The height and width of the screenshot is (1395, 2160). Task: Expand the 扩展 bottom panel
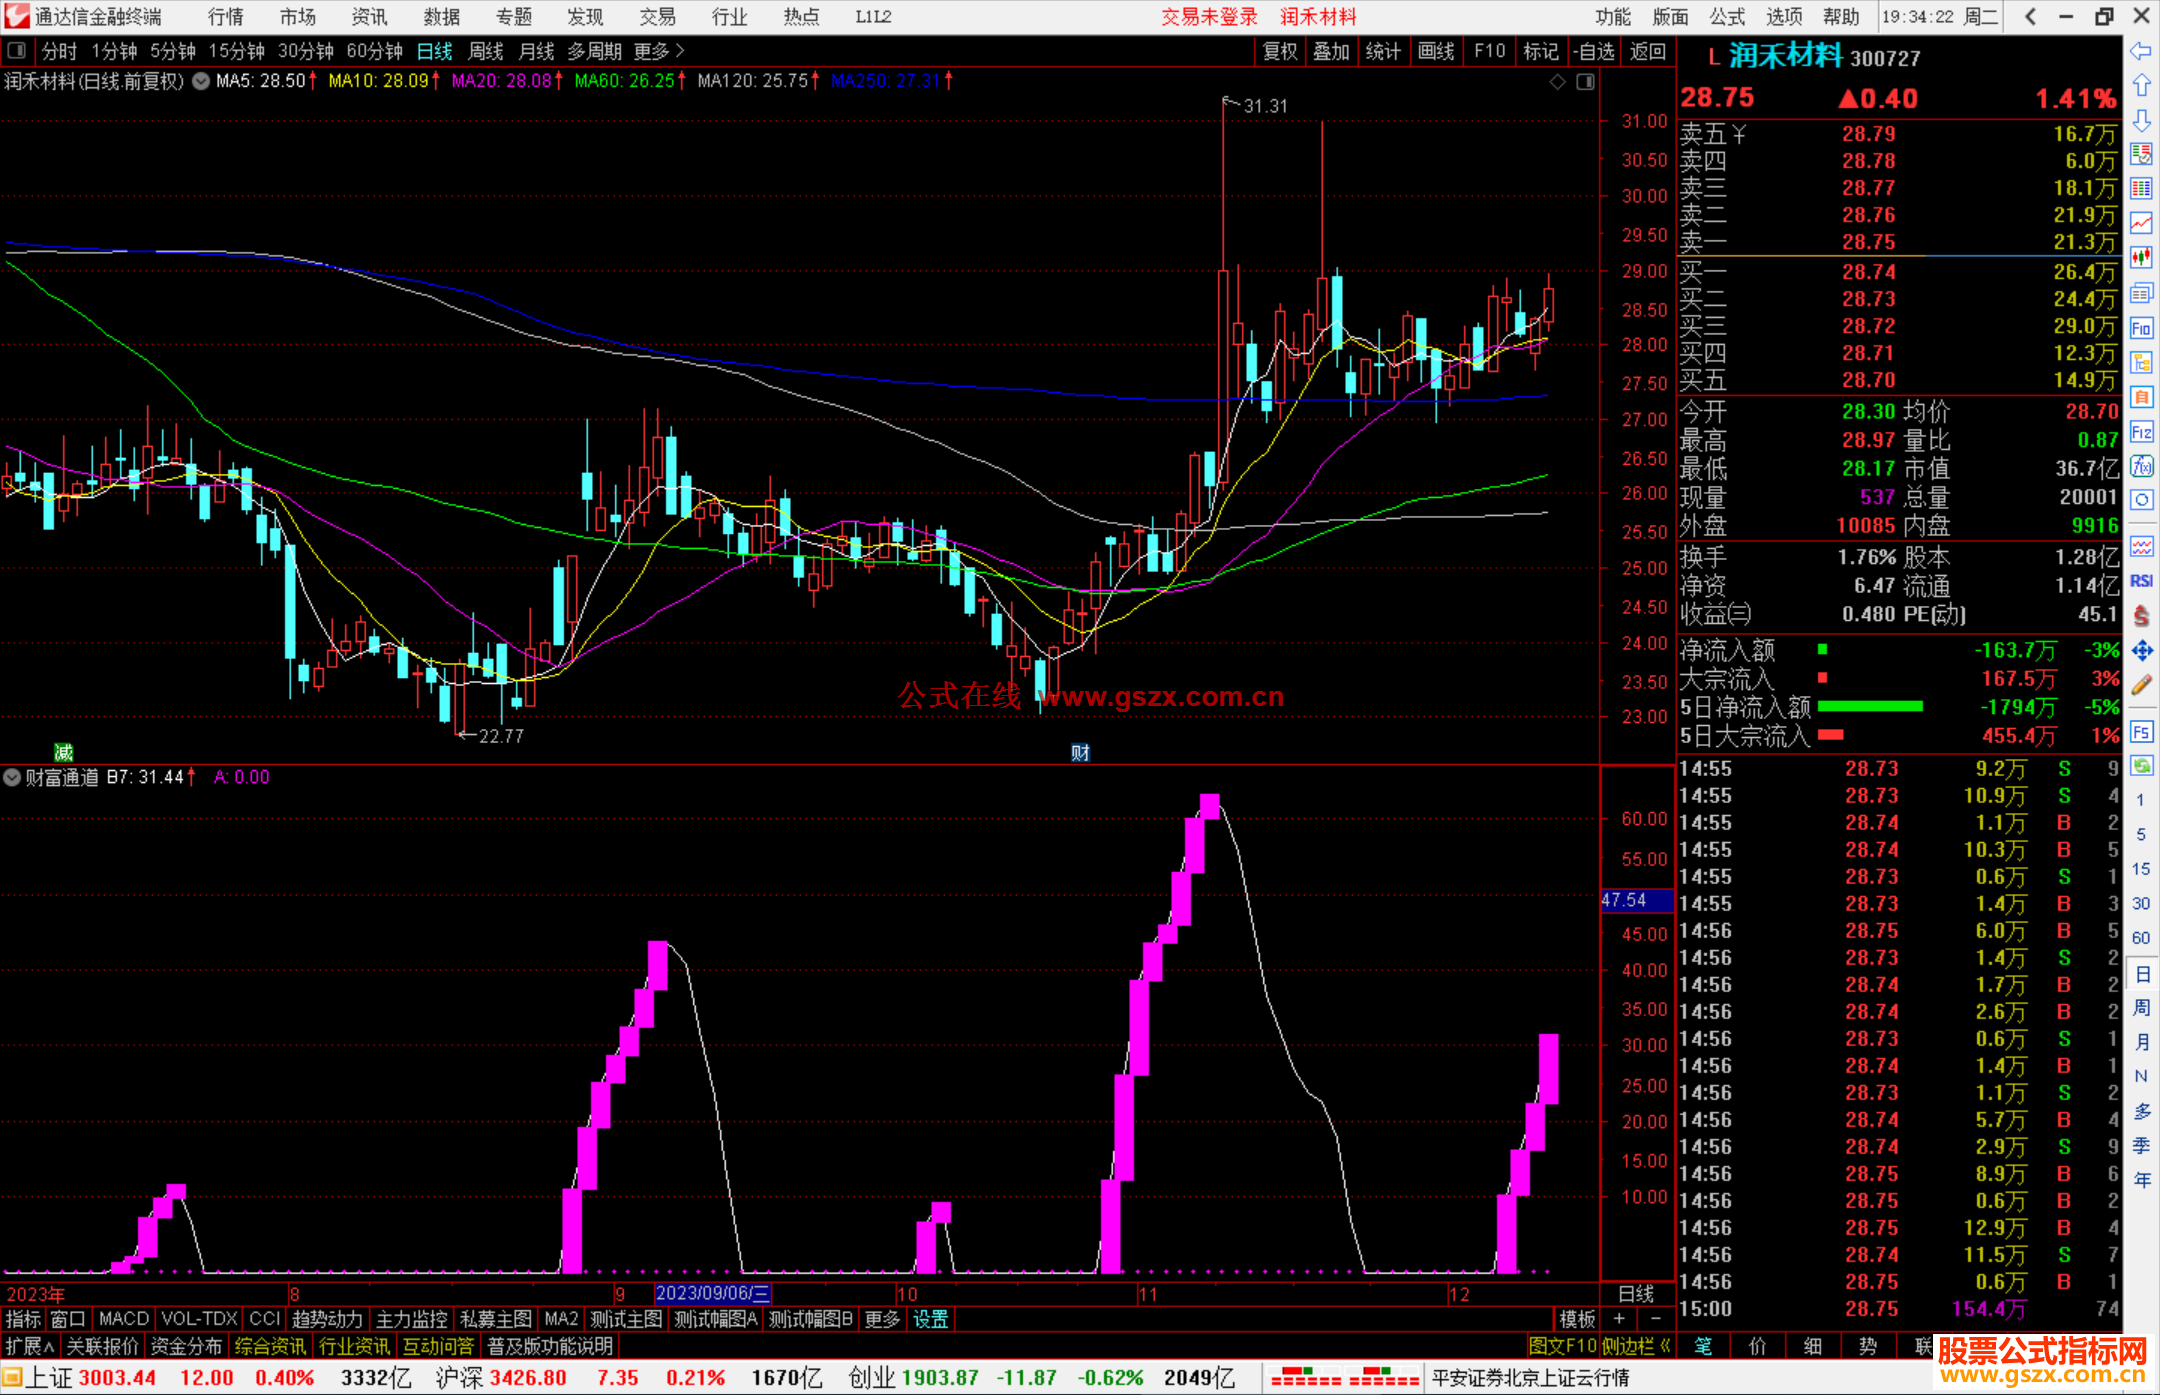pos(29,1346)
